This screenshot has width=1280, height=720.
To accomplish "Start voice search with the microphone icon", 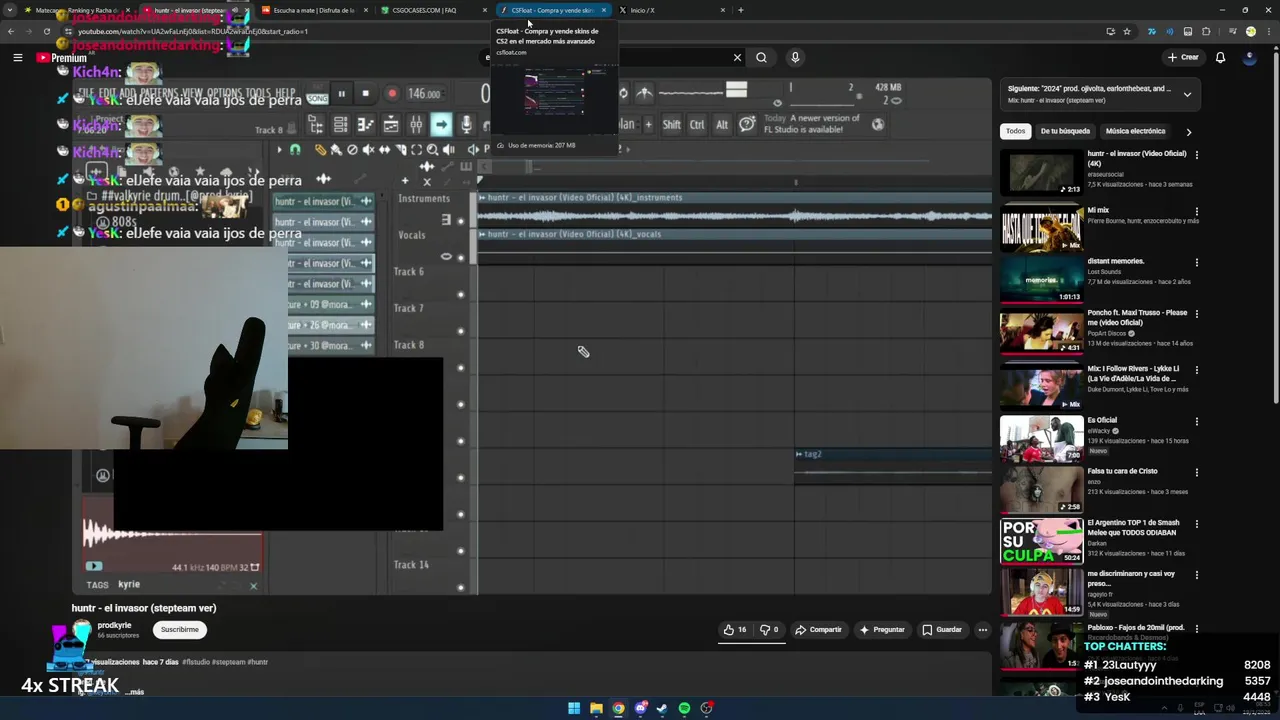I will tap(795, 58).
